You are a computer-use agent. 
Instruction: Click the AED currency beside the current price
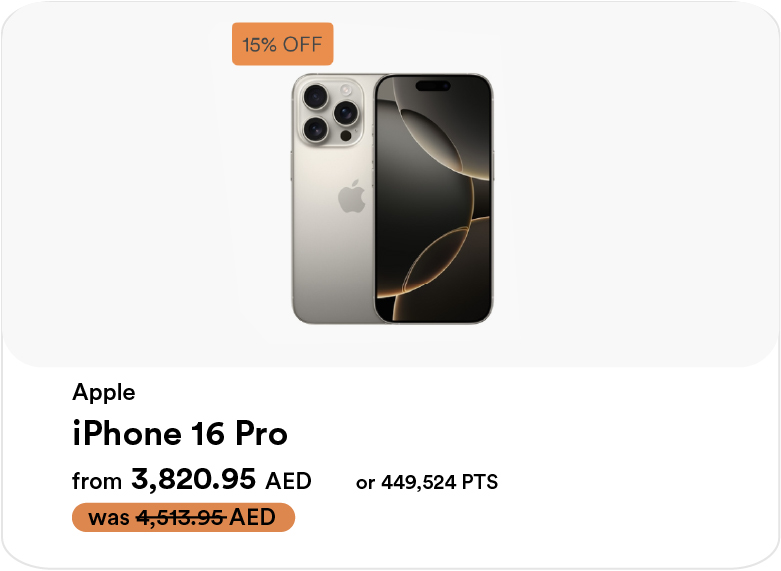pyautogui.click(x=288, y=482)
